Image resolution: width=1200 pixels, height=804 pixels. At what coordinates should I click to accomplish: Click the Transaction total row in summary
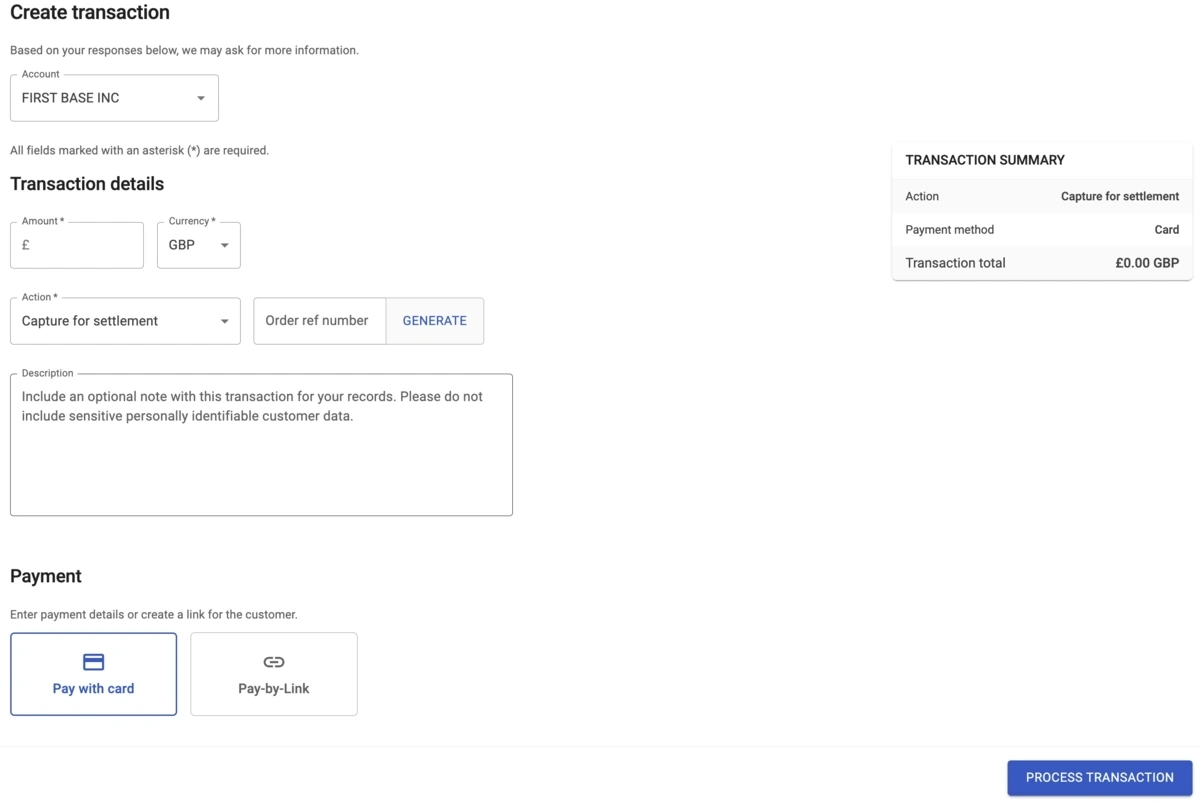pos(1041,263)
